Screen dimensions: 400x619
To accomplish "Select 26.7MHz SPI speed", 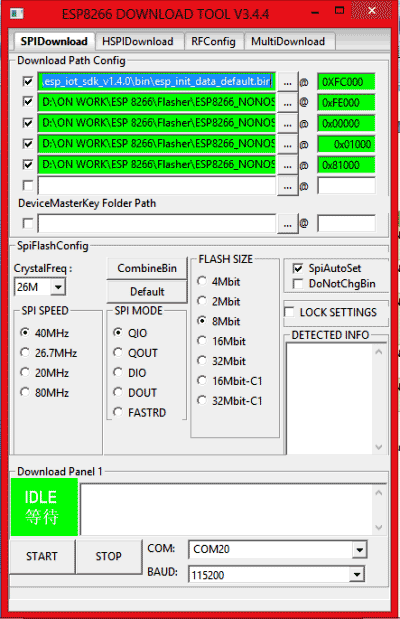I will tap(48, 353).
